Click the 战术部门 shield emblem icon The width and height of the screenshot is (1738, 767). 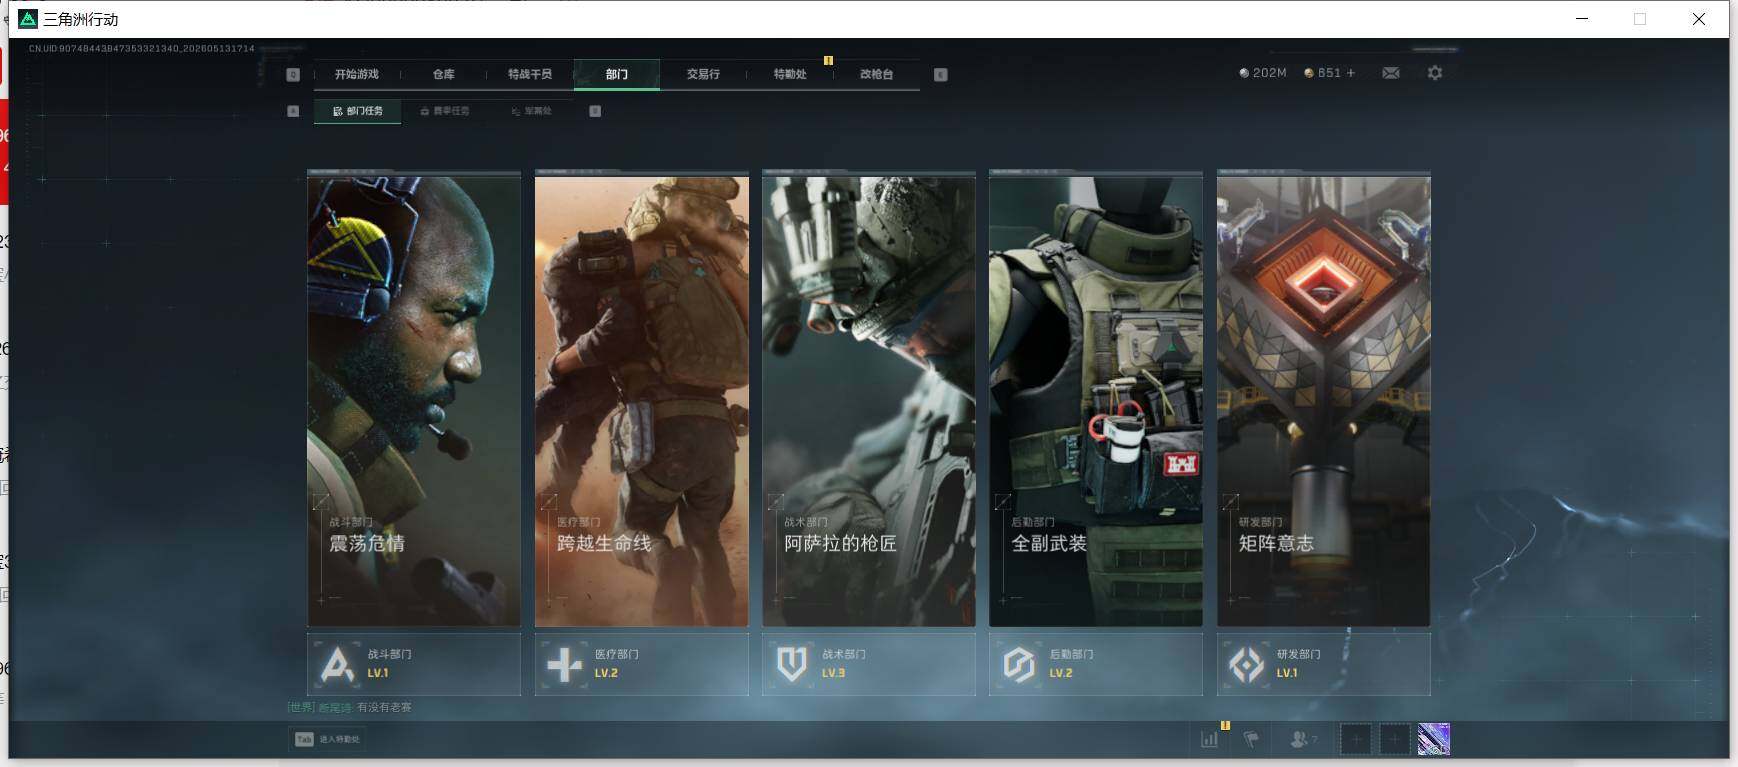click(791, 664)
